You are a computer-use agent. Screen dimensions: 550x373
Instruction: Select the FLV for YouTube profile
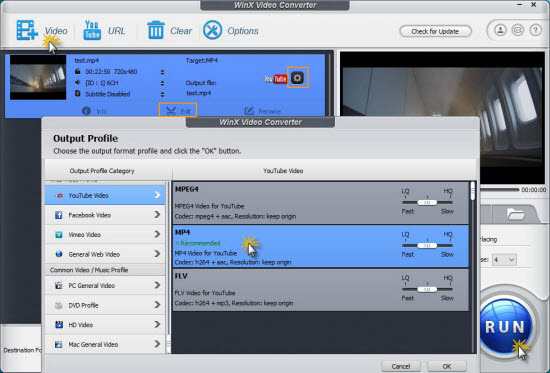point(321,289)
